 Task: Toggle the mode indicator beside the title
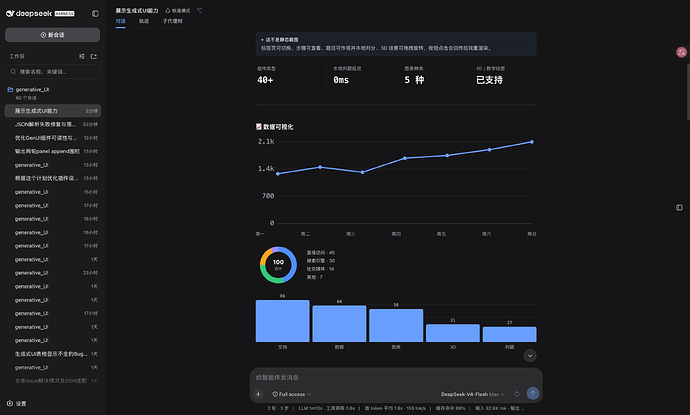point(178,11)
